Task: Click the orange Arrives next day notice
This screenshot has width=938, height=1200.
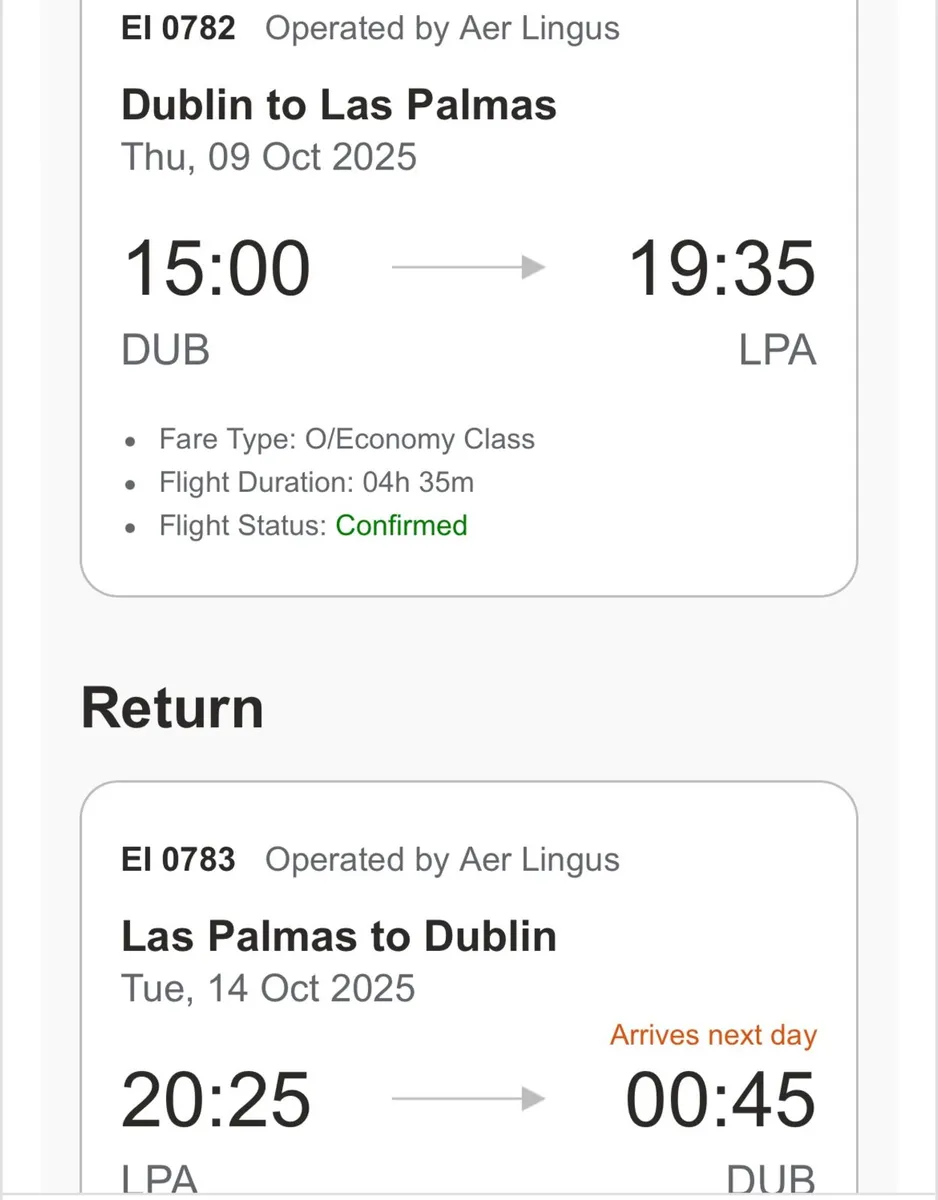Action: pyautogui.click(x=713, y=1035)
